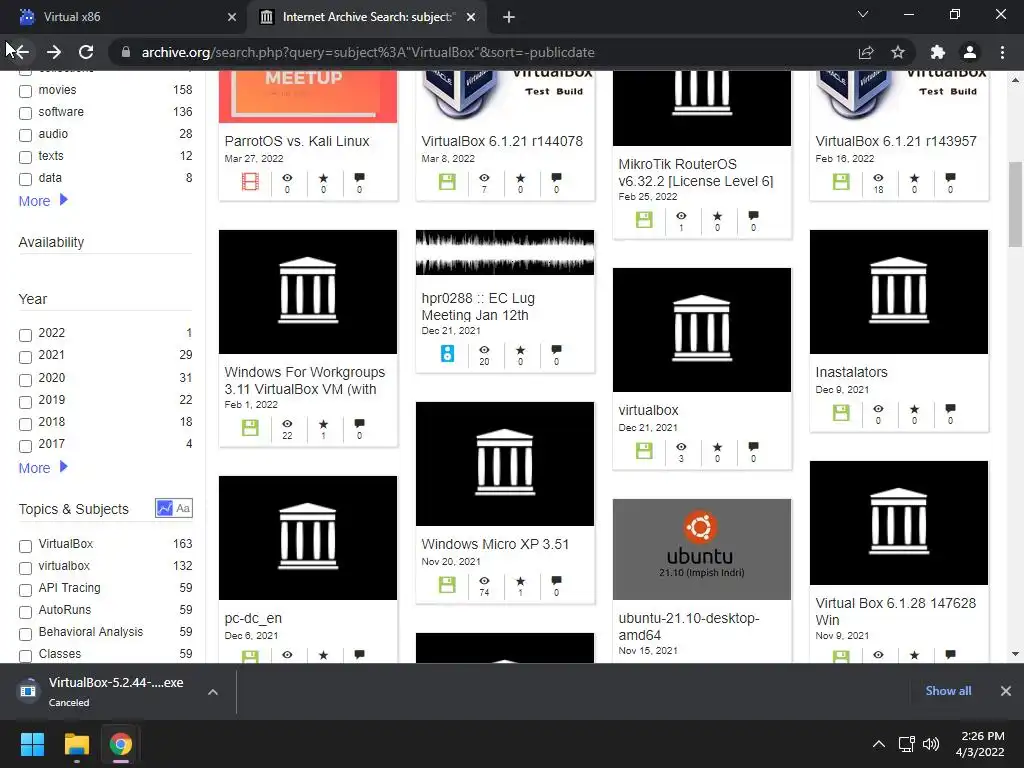Expand More media types list

click(x=43, y=200)
